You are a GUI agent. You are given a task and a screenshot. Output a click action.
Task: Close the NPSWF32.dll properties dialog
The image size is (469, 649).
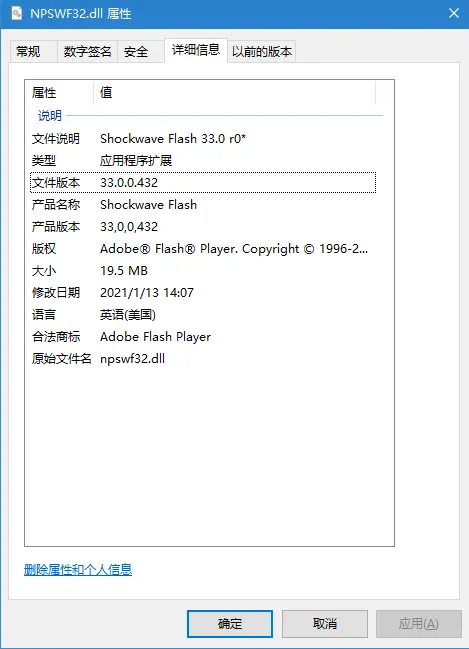coord(454,13)
